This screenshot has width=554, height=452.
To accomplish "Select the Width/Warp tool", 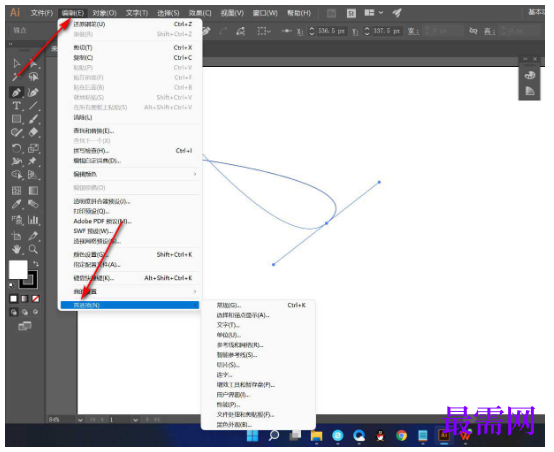I will click(x=16, y=161).
